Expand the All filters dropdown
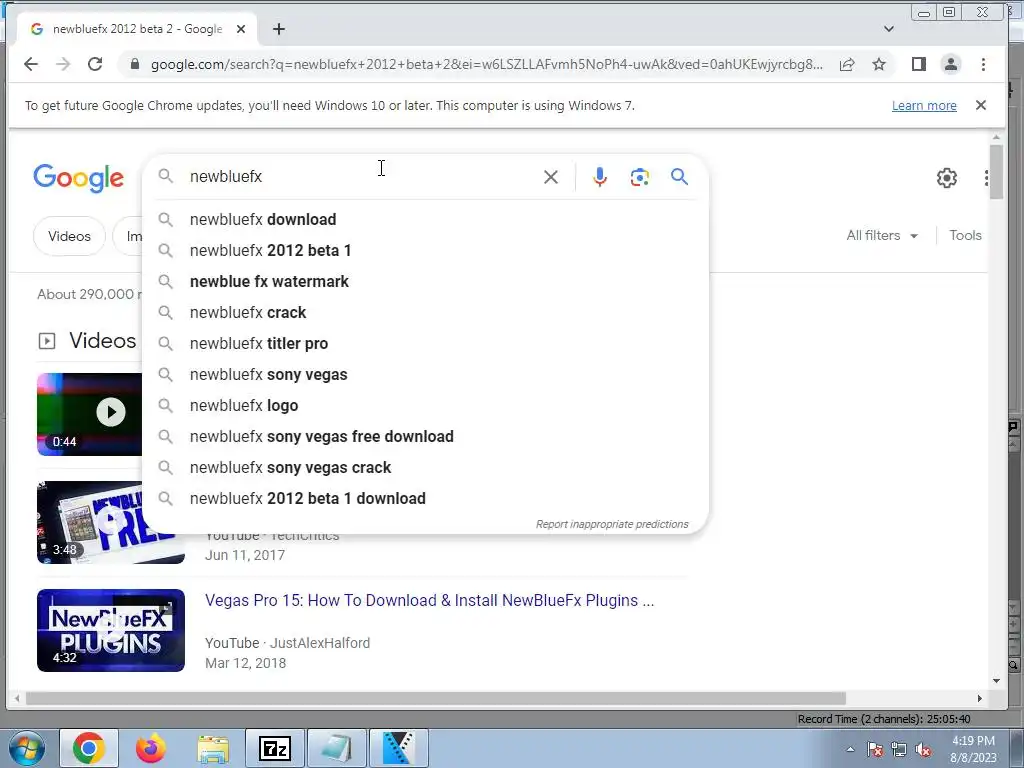This screenshot has height=768, width=1024. (x=882, y=235)
